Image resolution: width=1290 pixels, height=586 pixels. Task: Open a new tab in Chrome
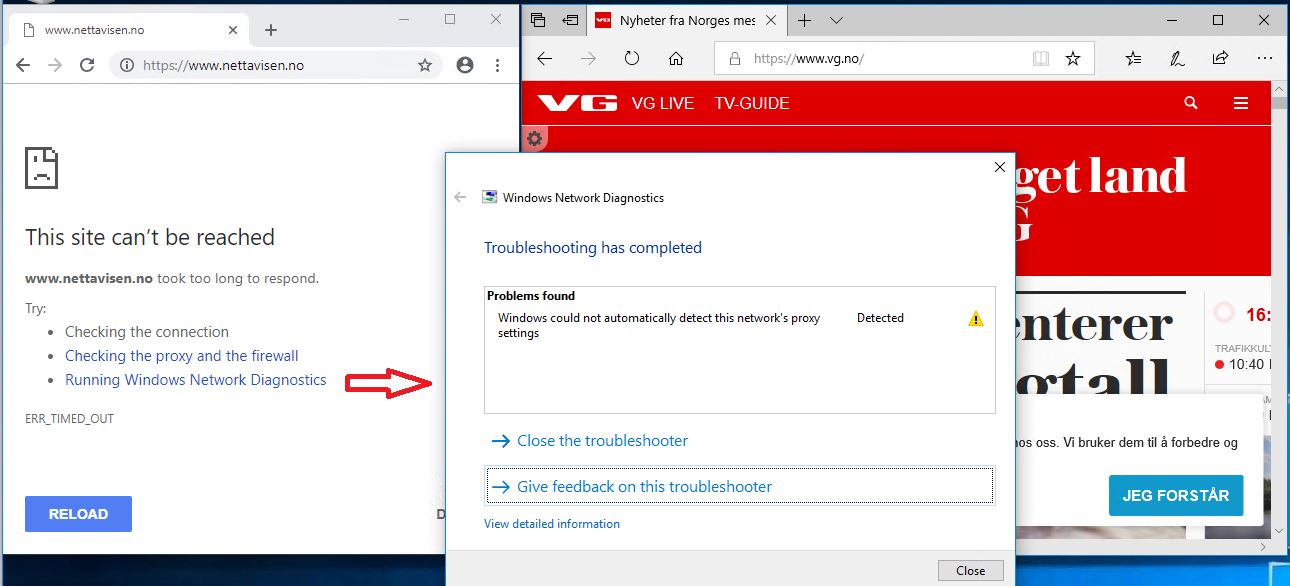click(270, 30)
